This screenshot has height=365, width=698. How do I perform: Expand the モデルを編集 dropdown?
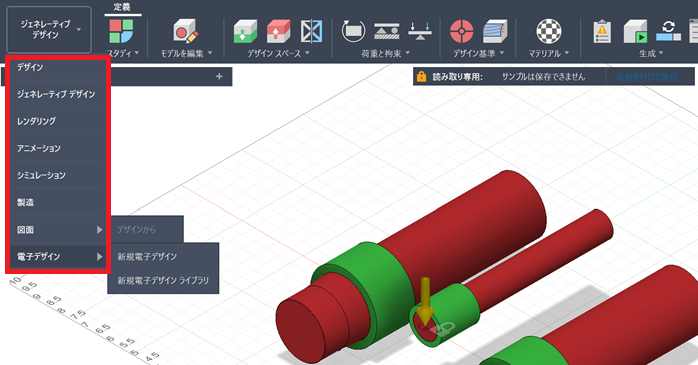point(210,53)
